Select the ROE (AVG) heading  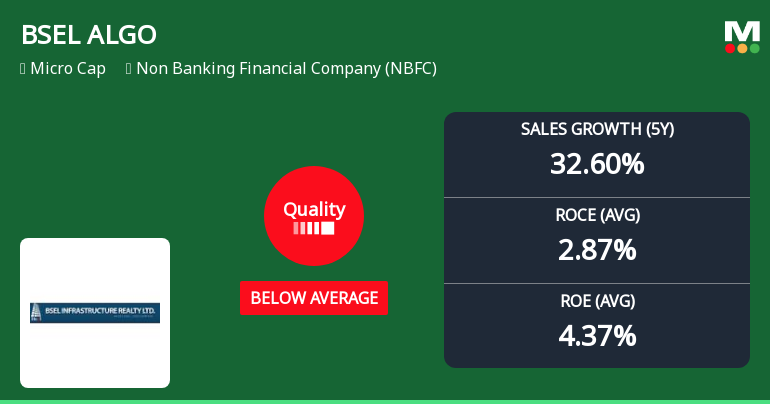[x=597, y=301]
